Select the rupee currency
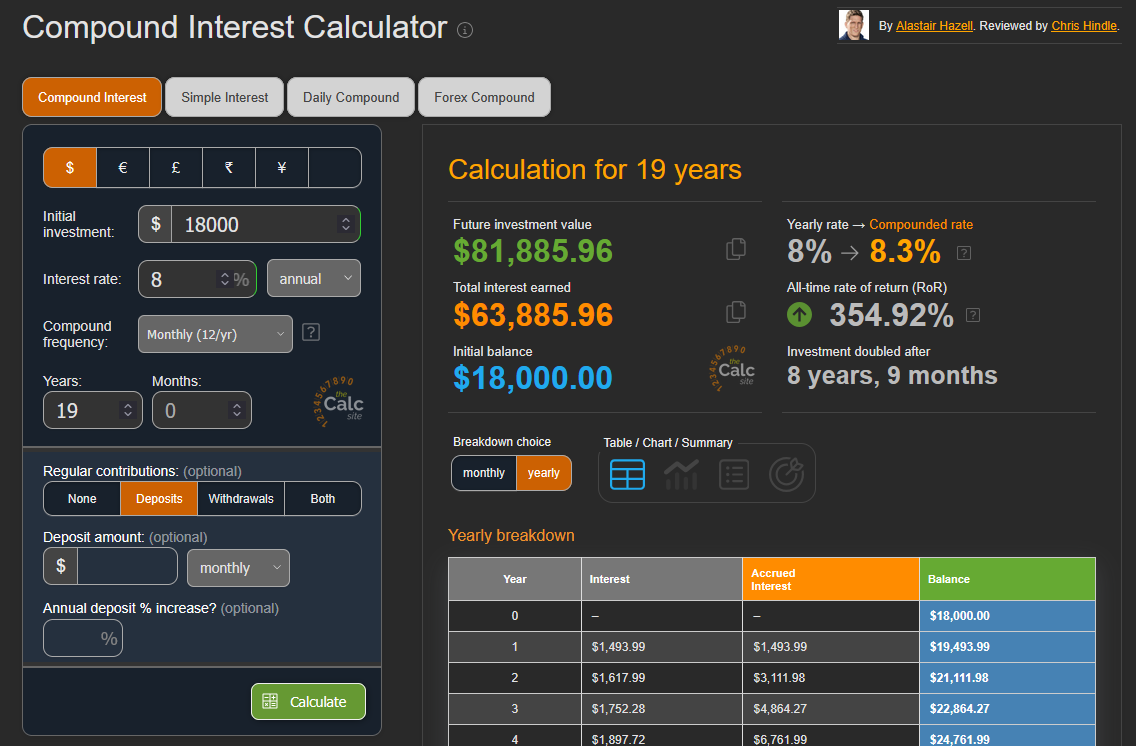The image size is (1136, 746). tap(229, 167)
